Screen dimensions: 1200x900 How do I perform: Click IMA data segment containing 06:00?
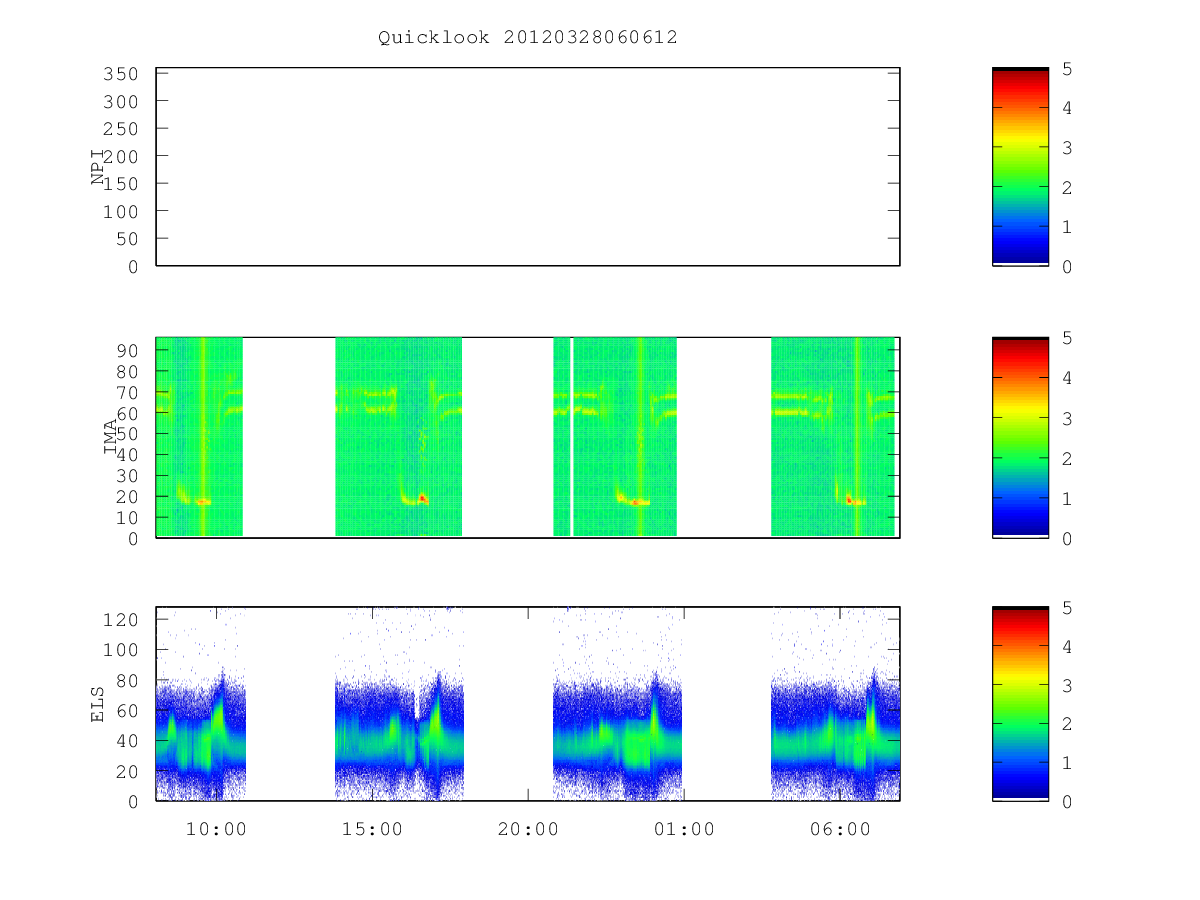click(833, 437)
